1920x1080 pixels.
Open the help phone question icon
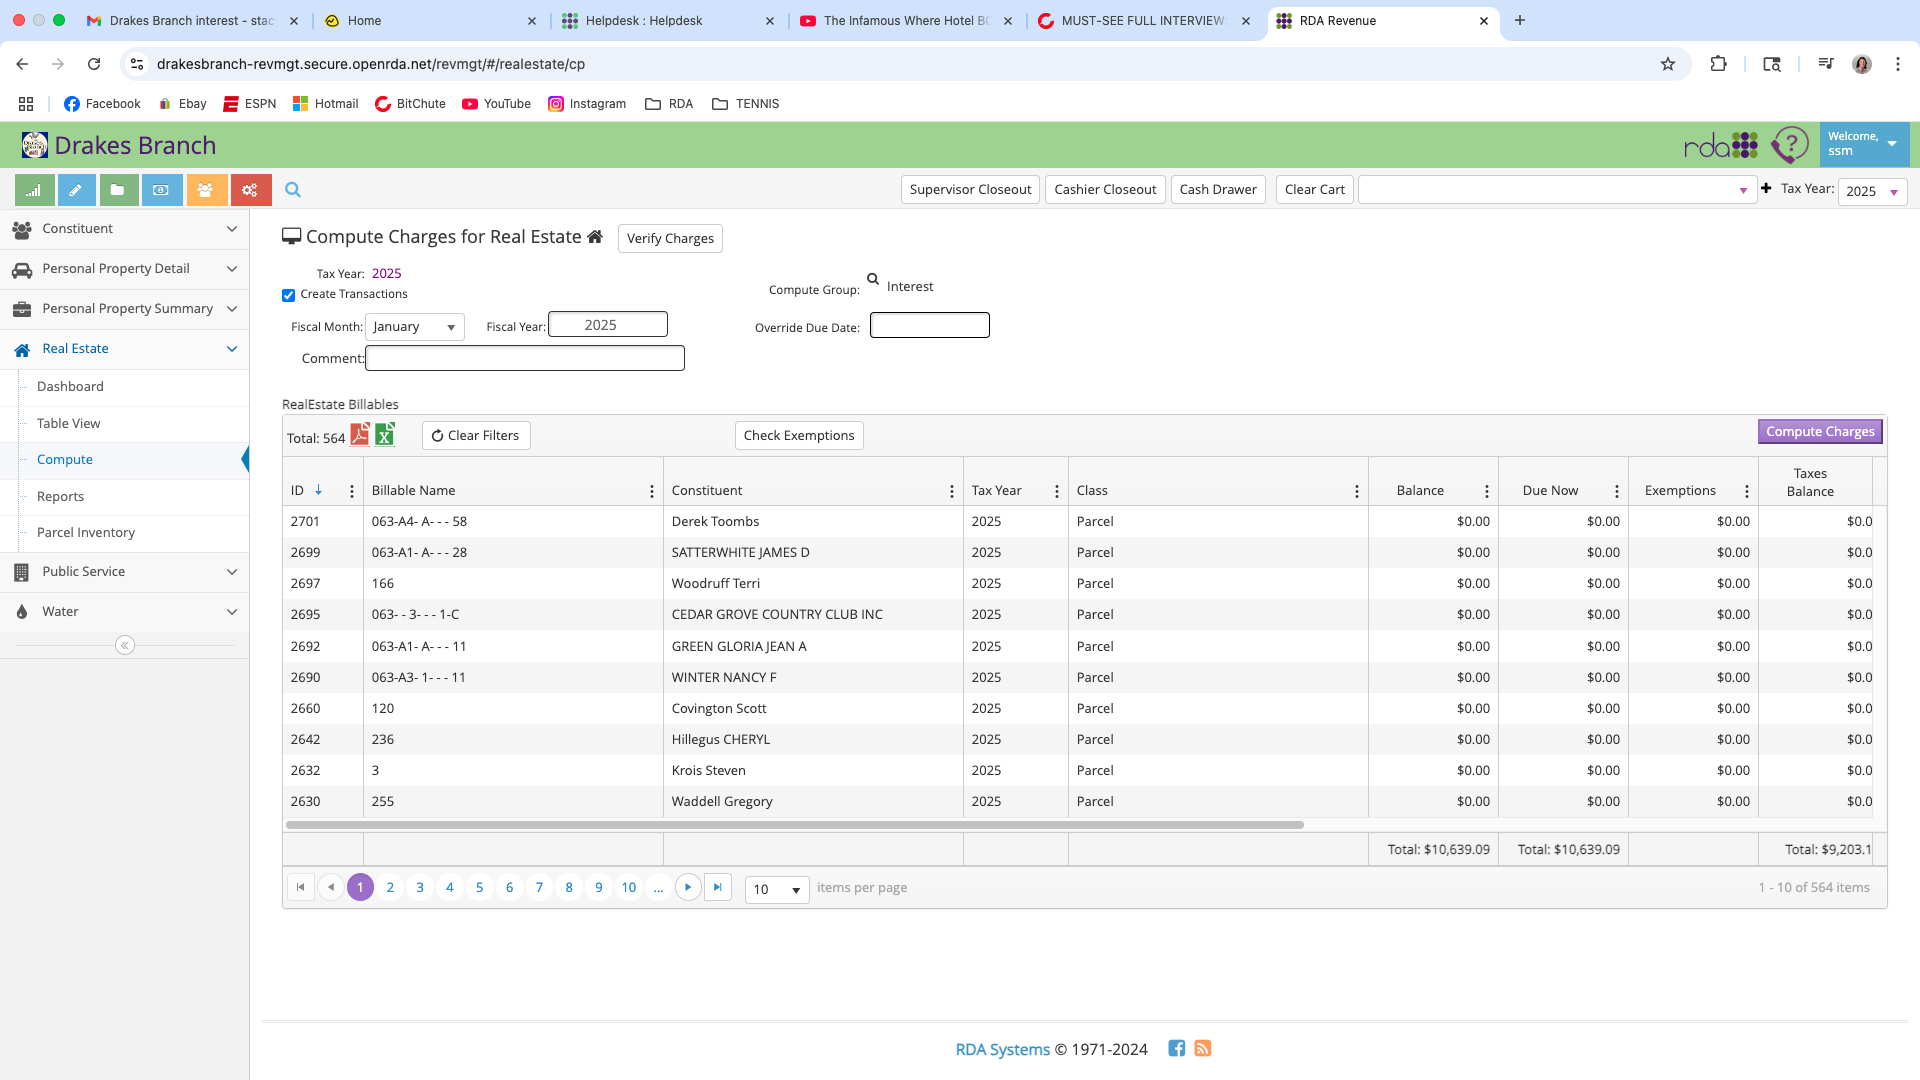click(x=1789, y=146)
